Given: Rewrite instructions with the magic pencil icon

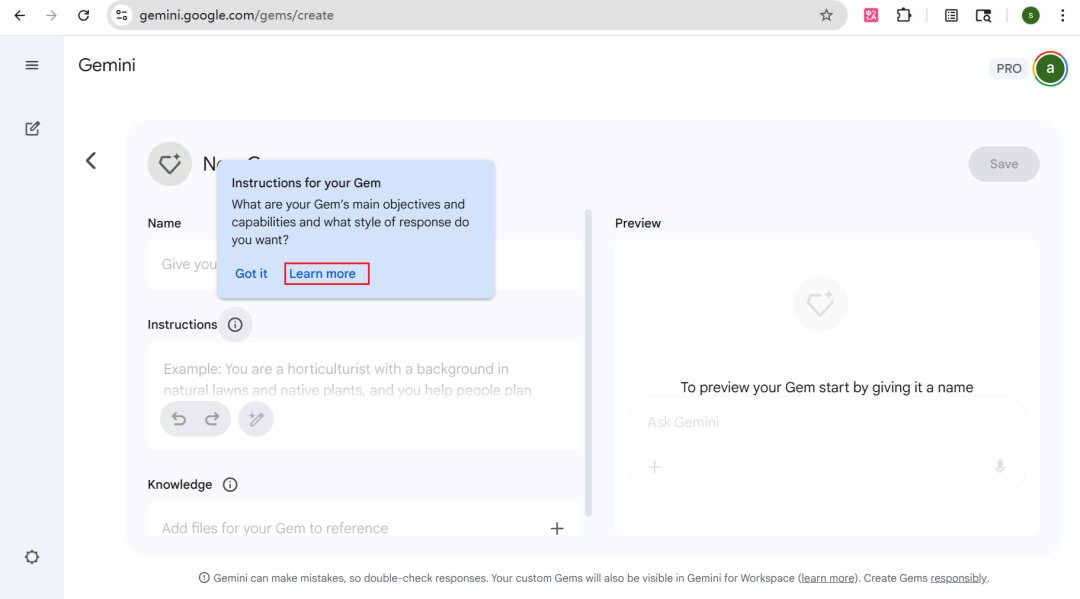Looking at the screenshot, I should 256,419.
